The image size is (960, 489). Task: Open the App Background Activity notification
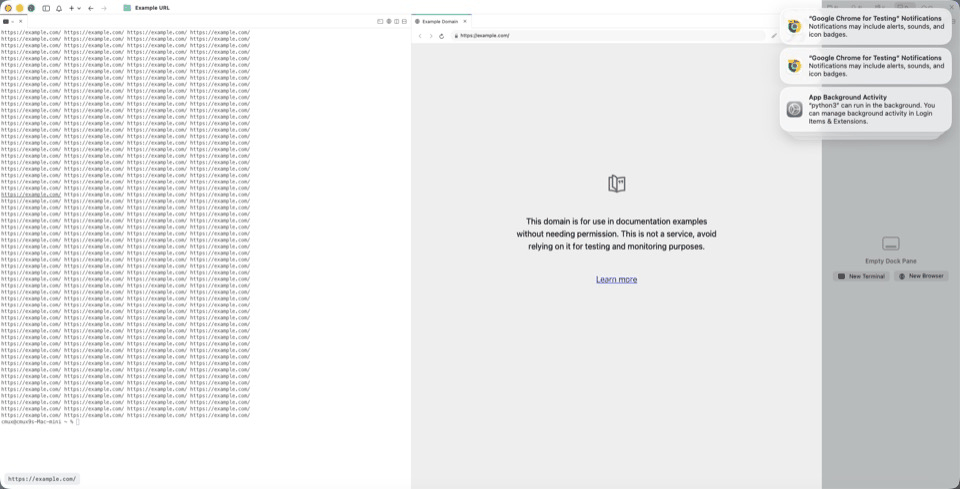coord(866,109)
